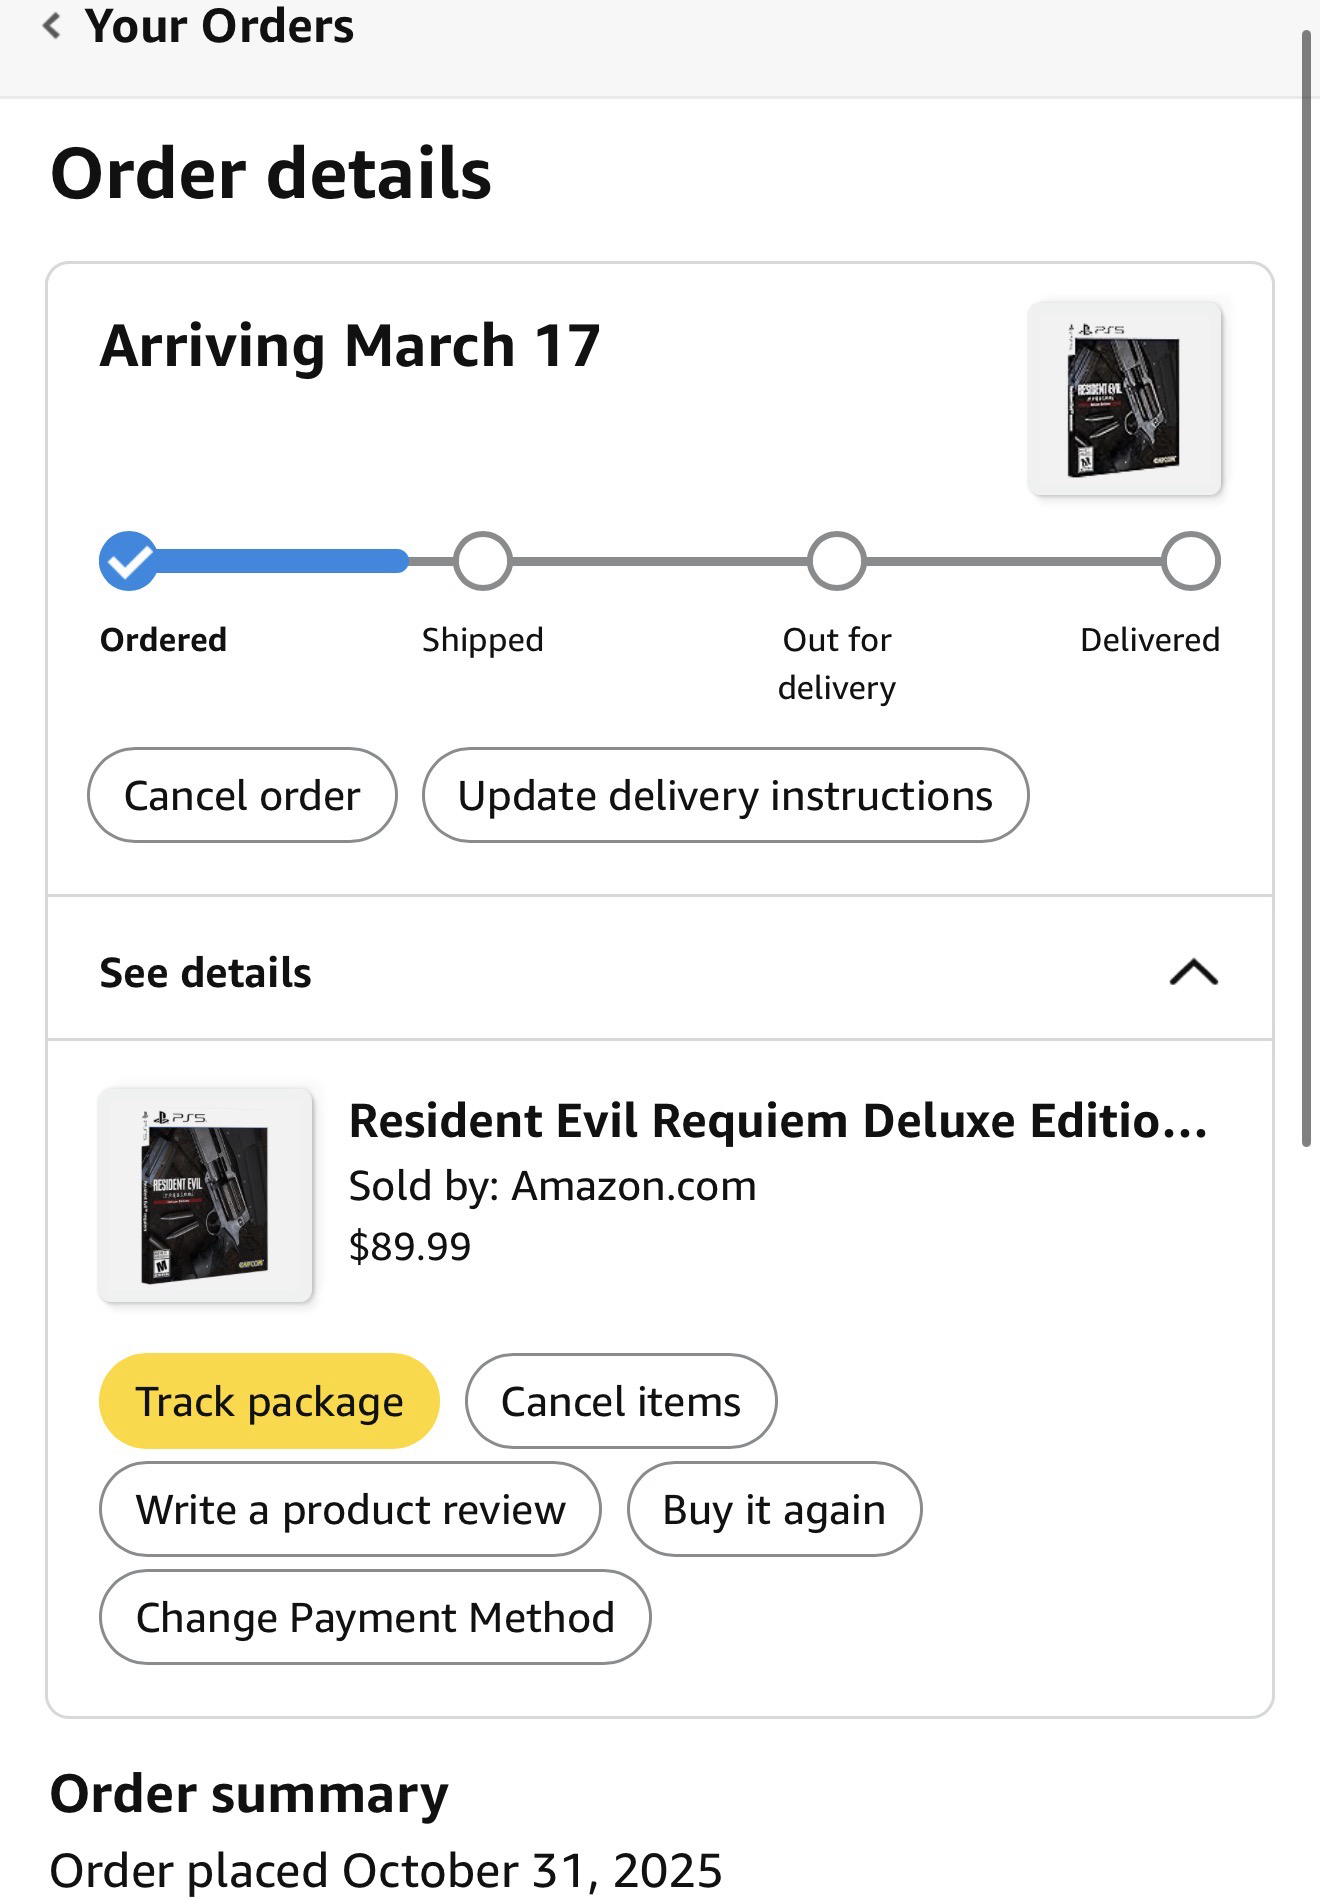
Task: Tap the back arrow beside Your Orders
Action: coord(52,26)
